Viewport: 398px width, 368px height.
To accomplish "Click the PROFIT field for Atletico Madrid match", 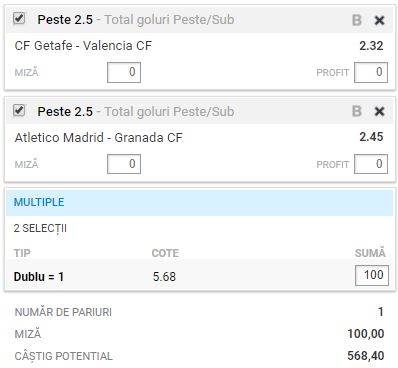I will 371,164.
